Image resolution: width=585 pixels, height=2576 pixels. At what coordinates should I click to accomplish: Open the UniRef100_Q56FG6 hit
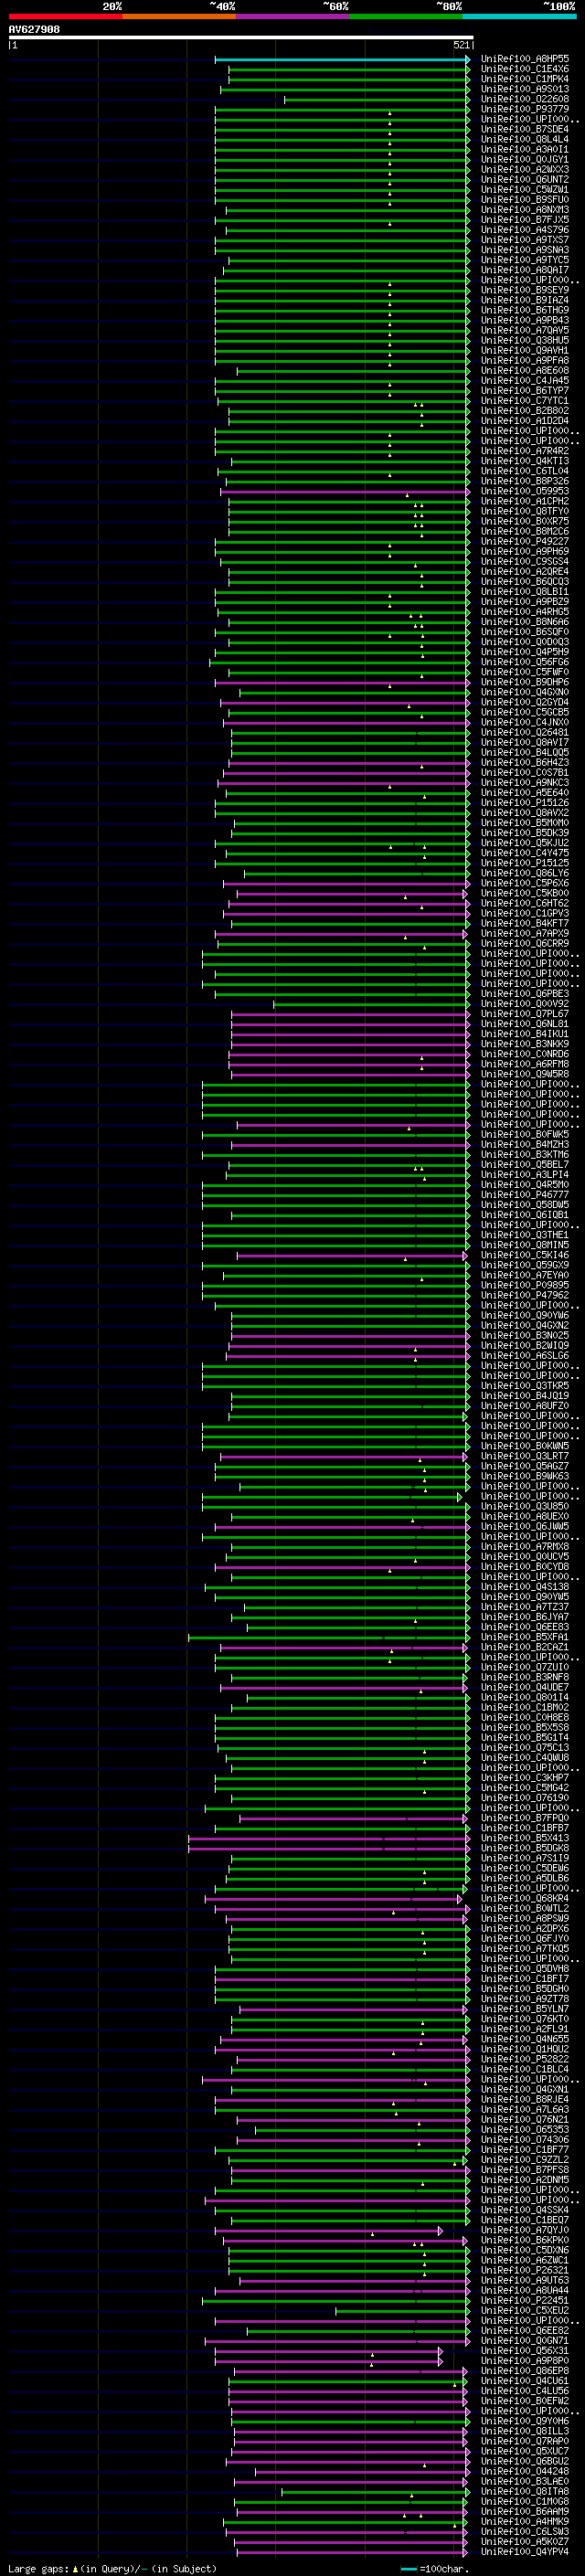click(524, 662)
